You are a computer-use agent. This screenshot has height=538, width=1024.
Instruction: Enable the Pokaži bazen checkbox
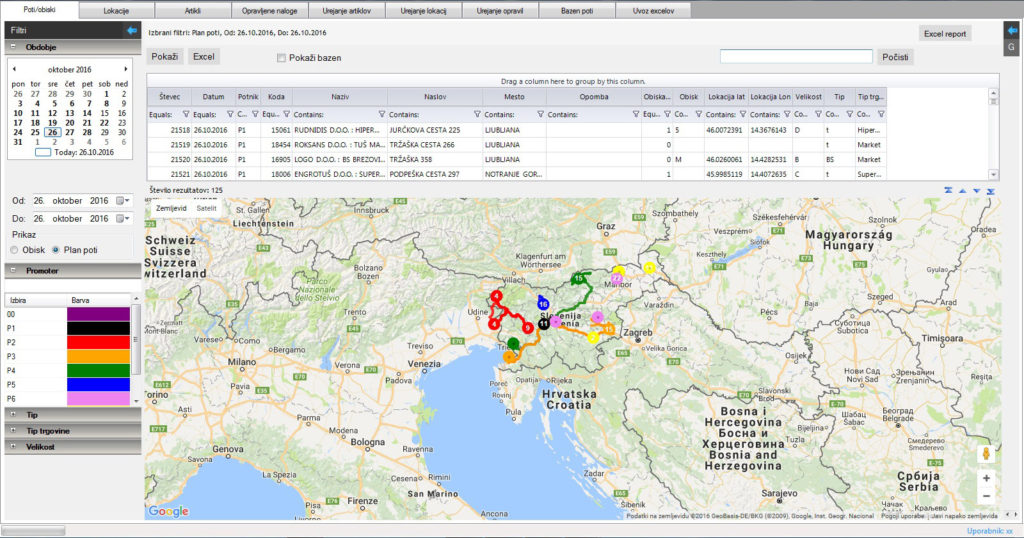tap(282, 58)
